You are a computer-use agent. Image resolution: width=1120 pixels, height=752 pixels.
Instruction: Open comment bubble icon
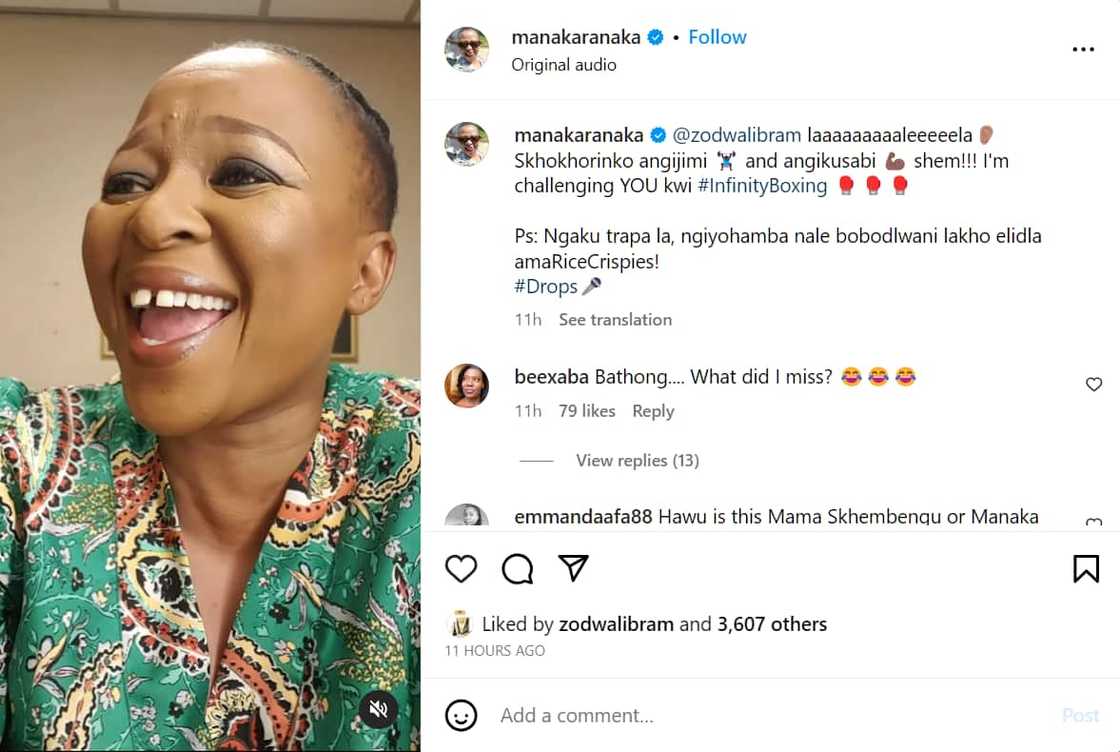tap(517, 569)
